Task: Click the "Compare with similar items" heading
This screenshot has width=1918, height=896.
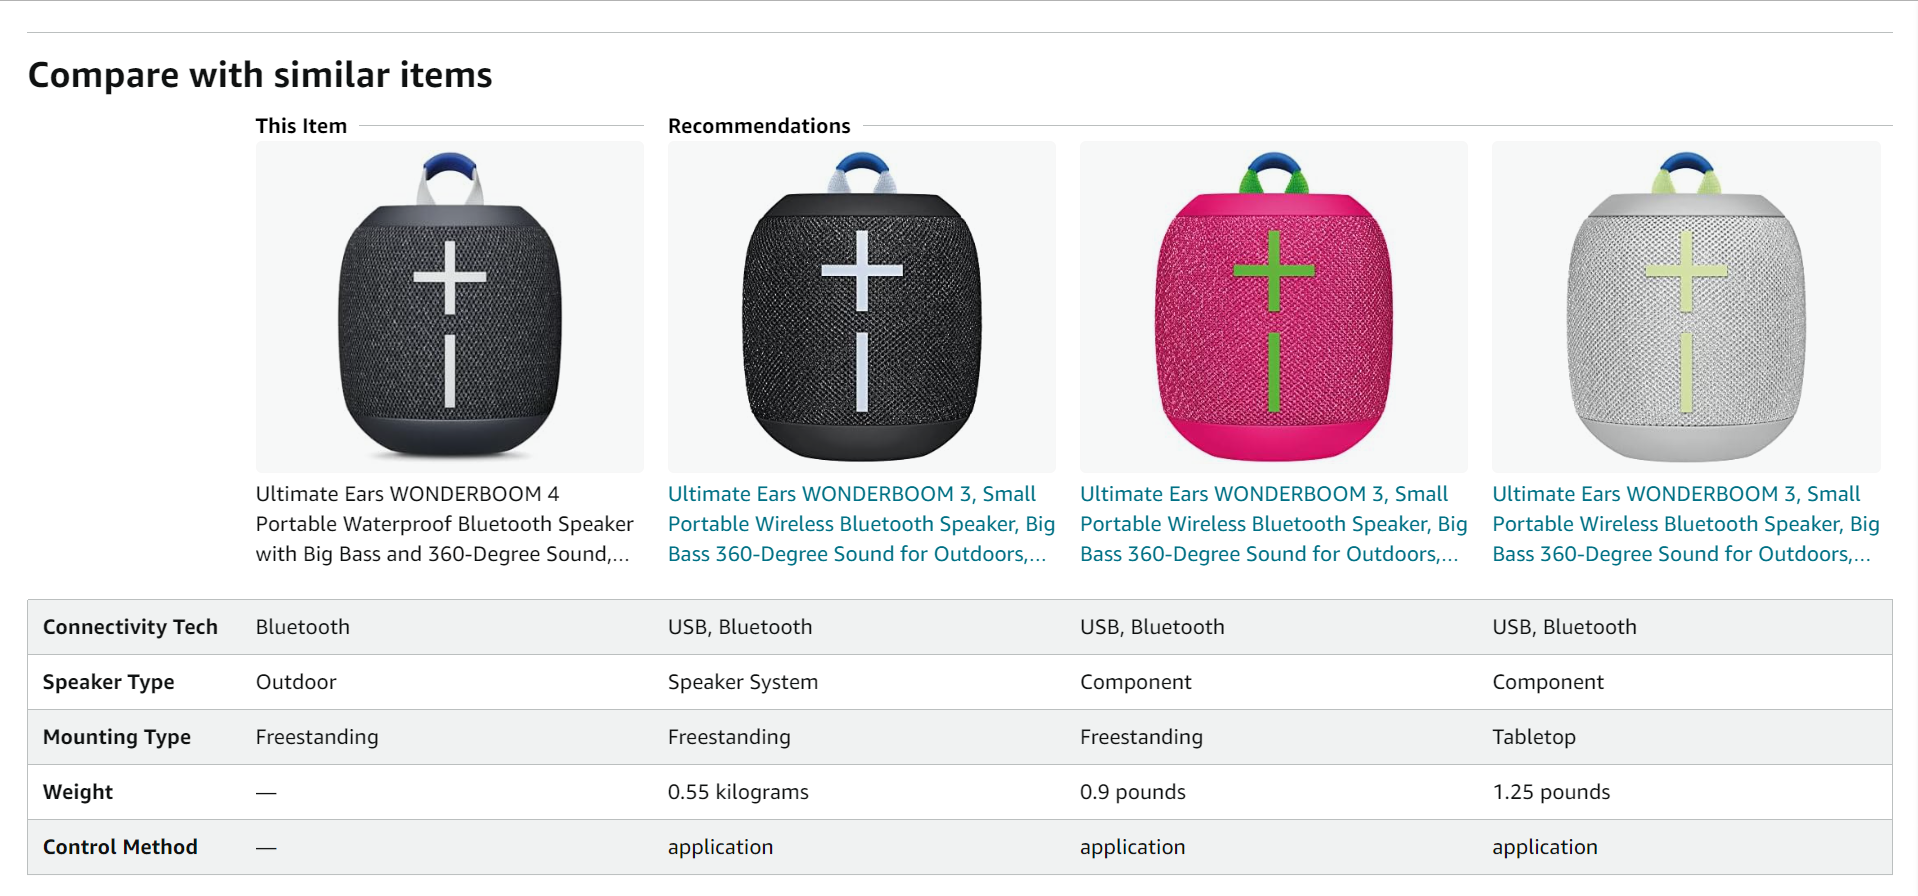Action: (260, 75)
